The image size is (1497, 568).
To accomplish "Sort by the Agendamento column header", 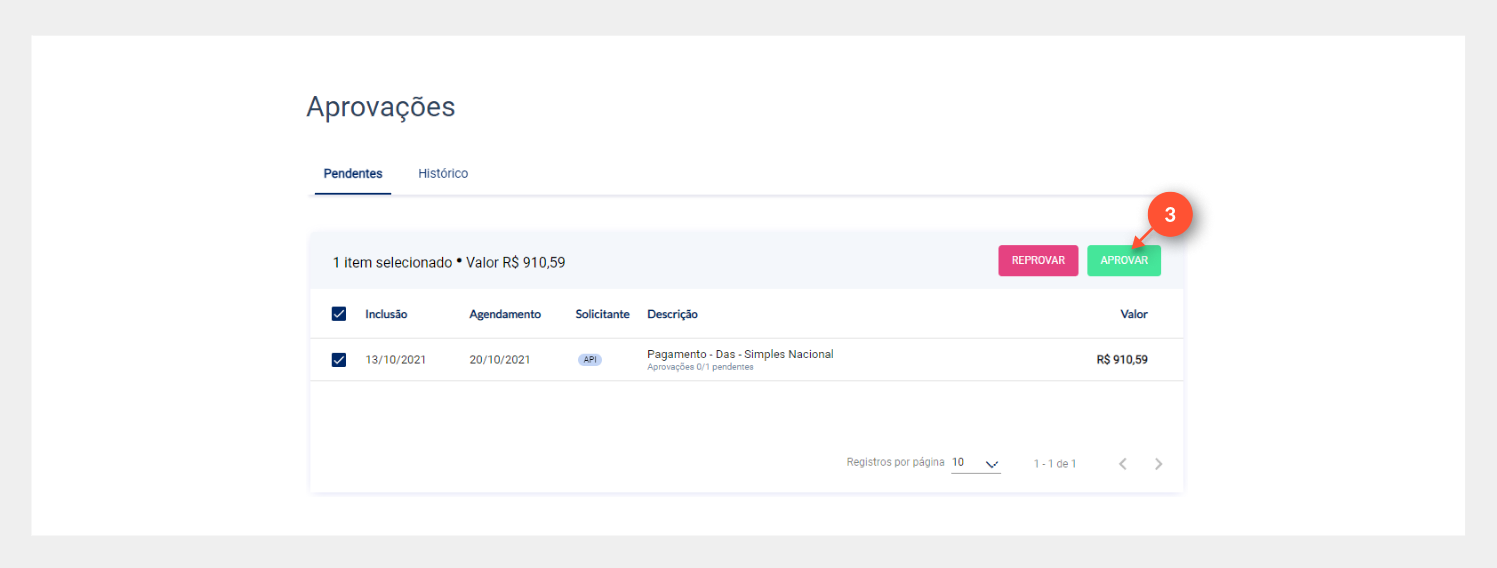I will click(505, 314).
